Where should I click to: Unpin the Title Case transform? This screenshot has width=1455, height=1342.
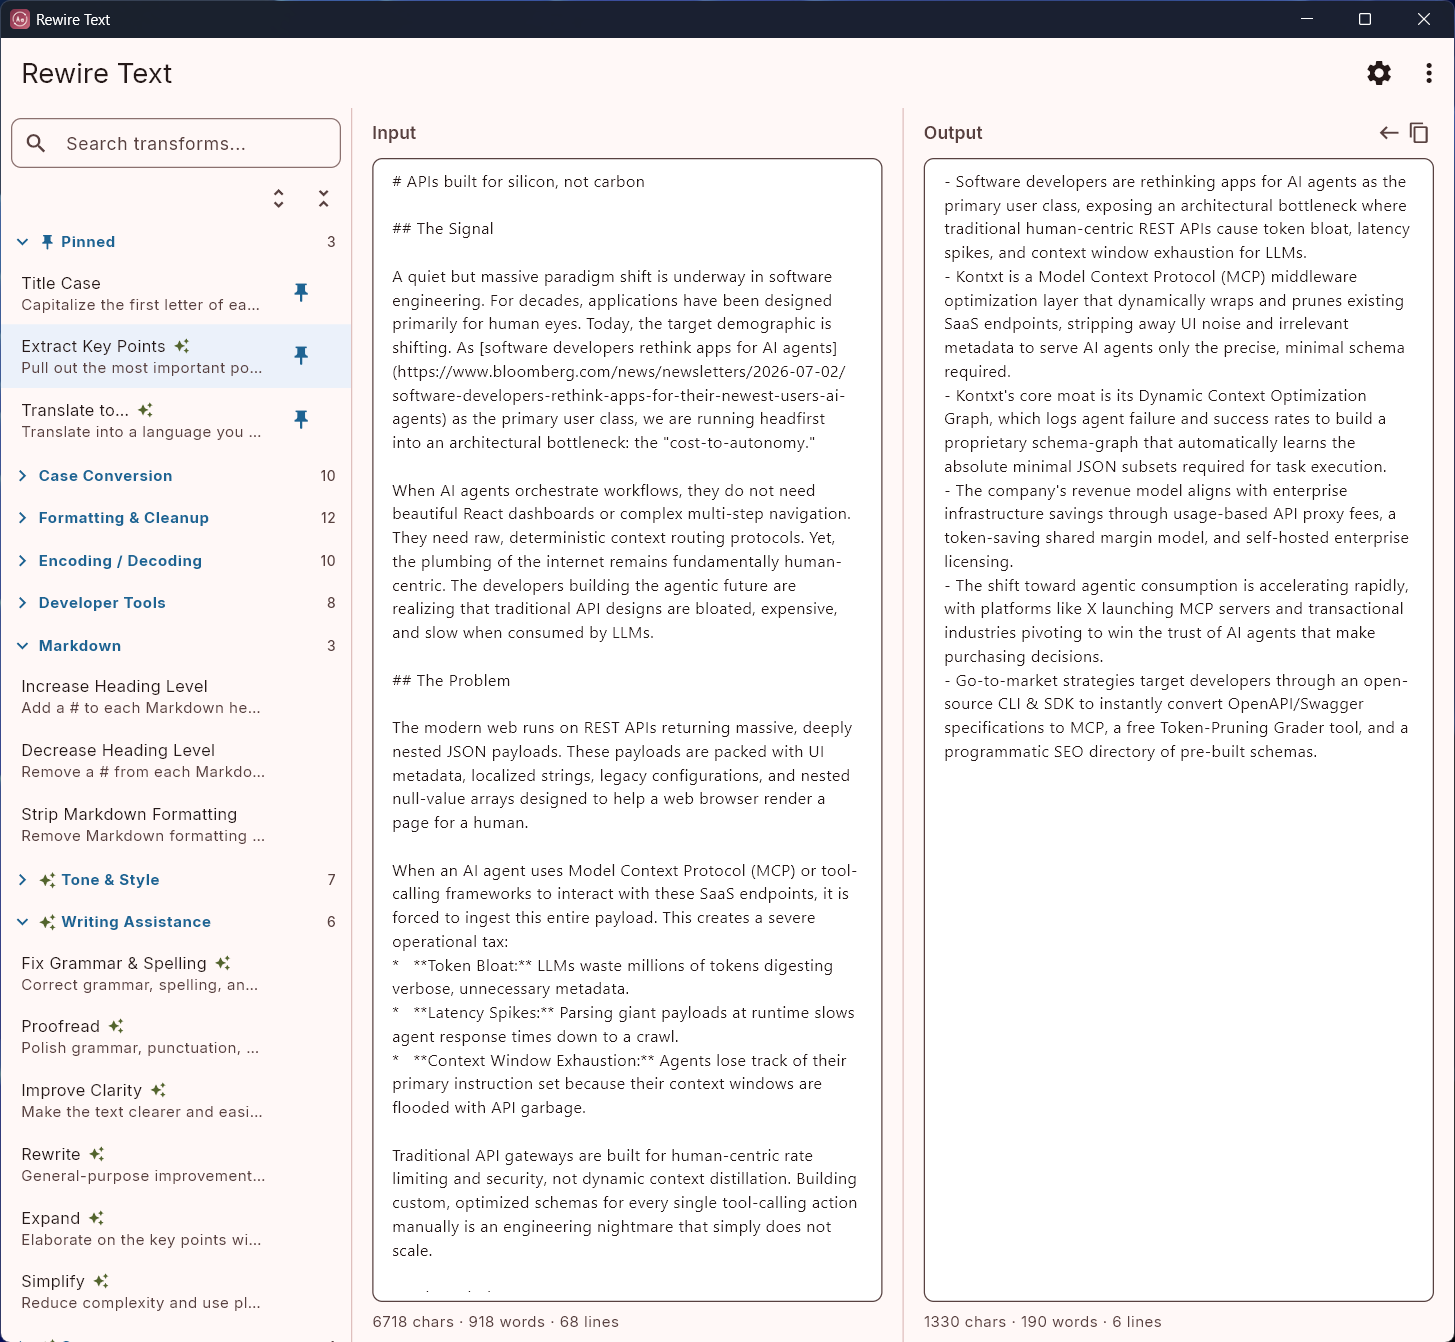tap(301, 292)
